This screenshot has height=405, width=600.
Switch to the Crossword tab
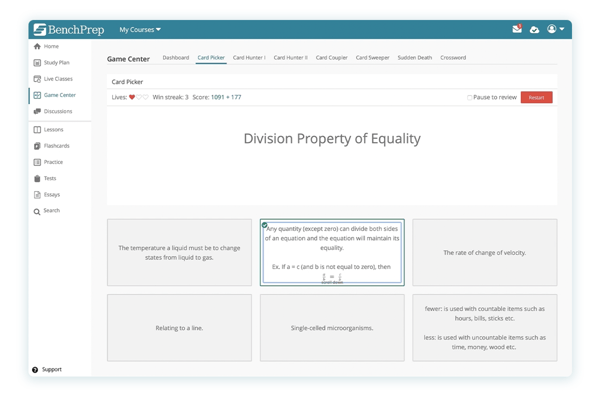453,58
